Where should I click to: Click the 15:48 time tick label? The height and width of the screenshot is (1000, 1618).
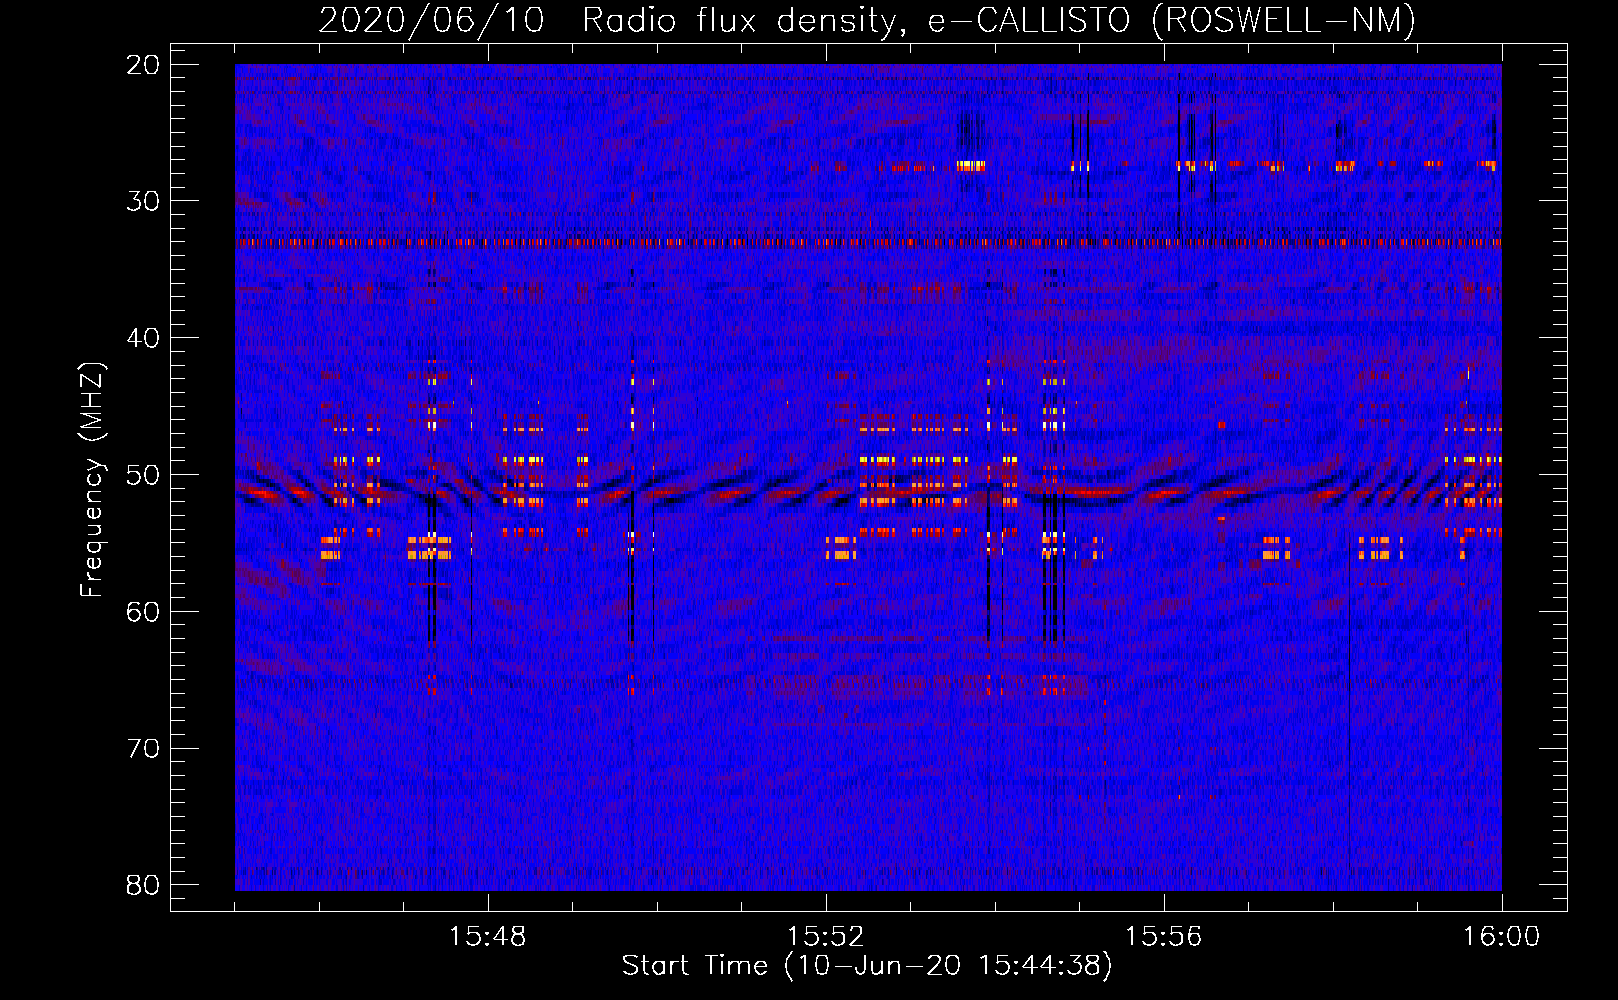click(x=488, y=937)
